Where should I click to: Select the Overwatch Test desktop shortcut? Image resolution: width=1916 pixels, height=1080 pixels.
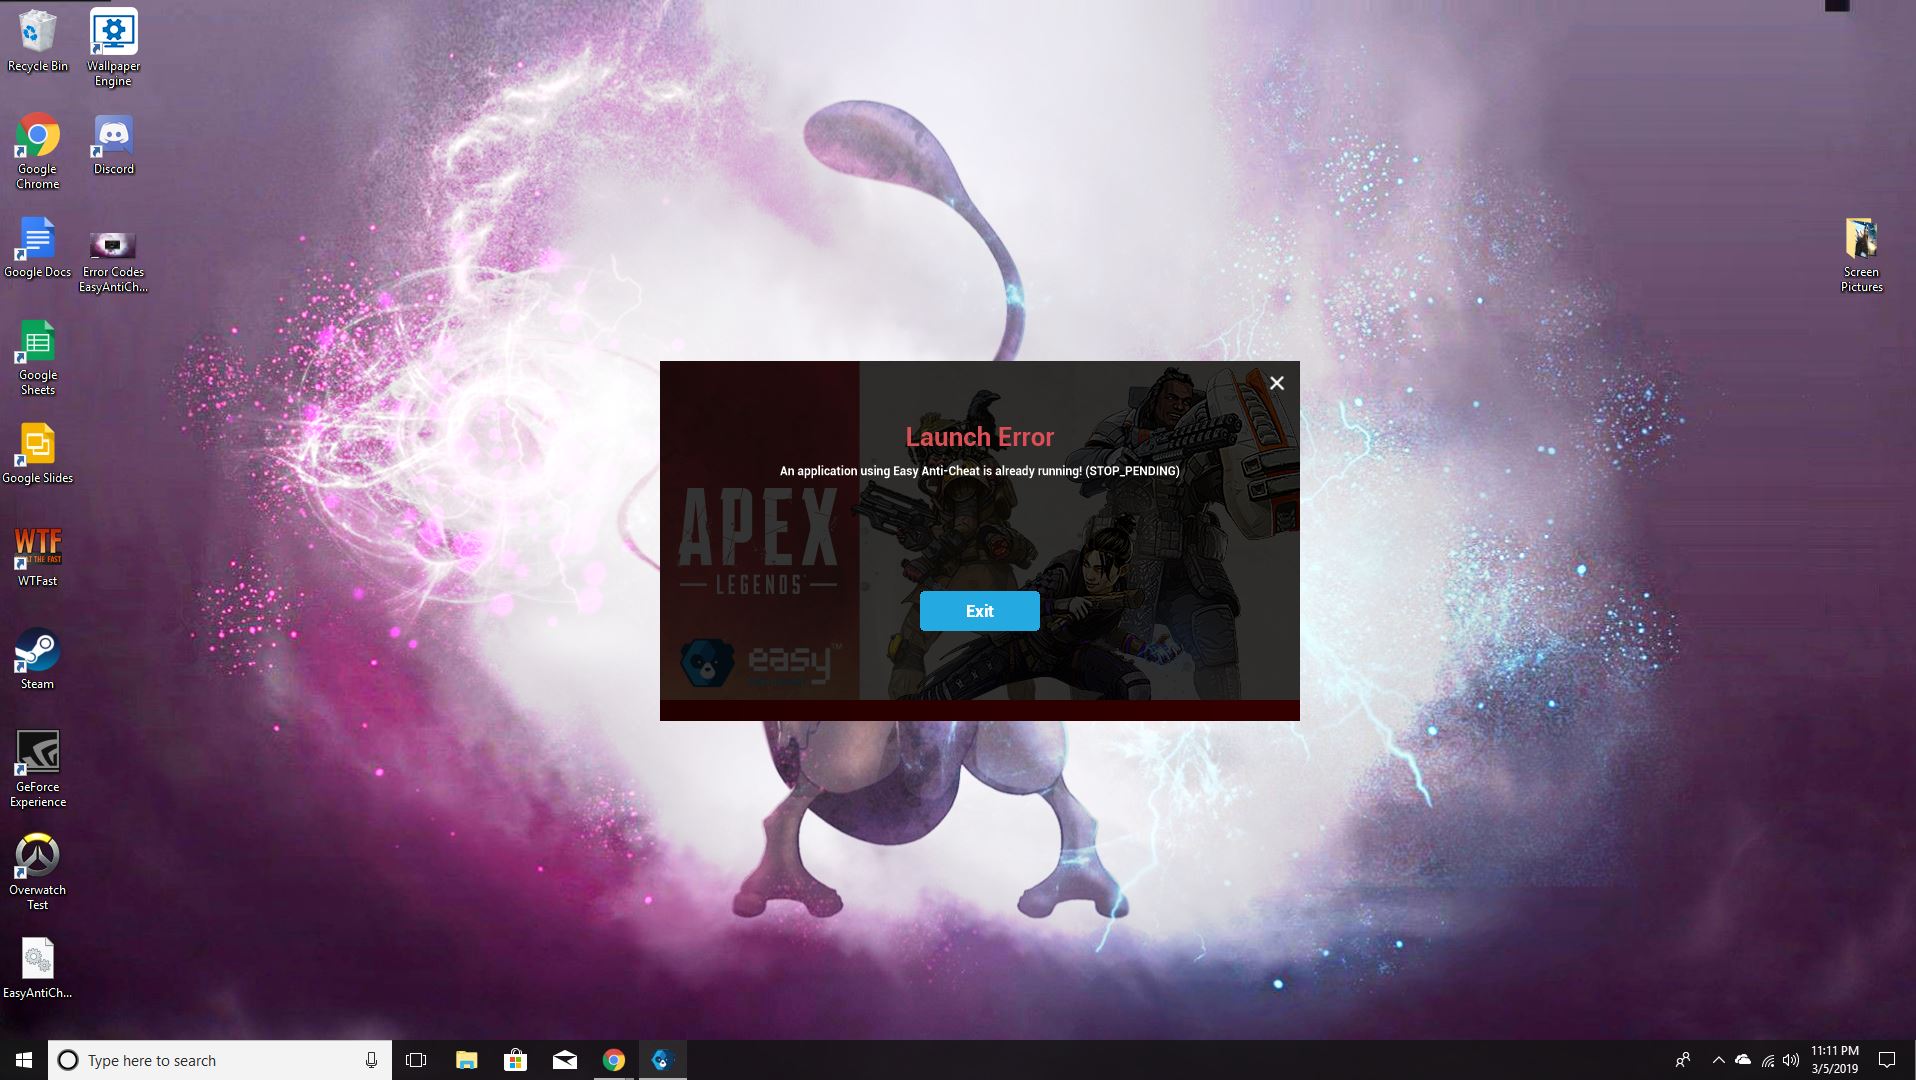(37, 860)
